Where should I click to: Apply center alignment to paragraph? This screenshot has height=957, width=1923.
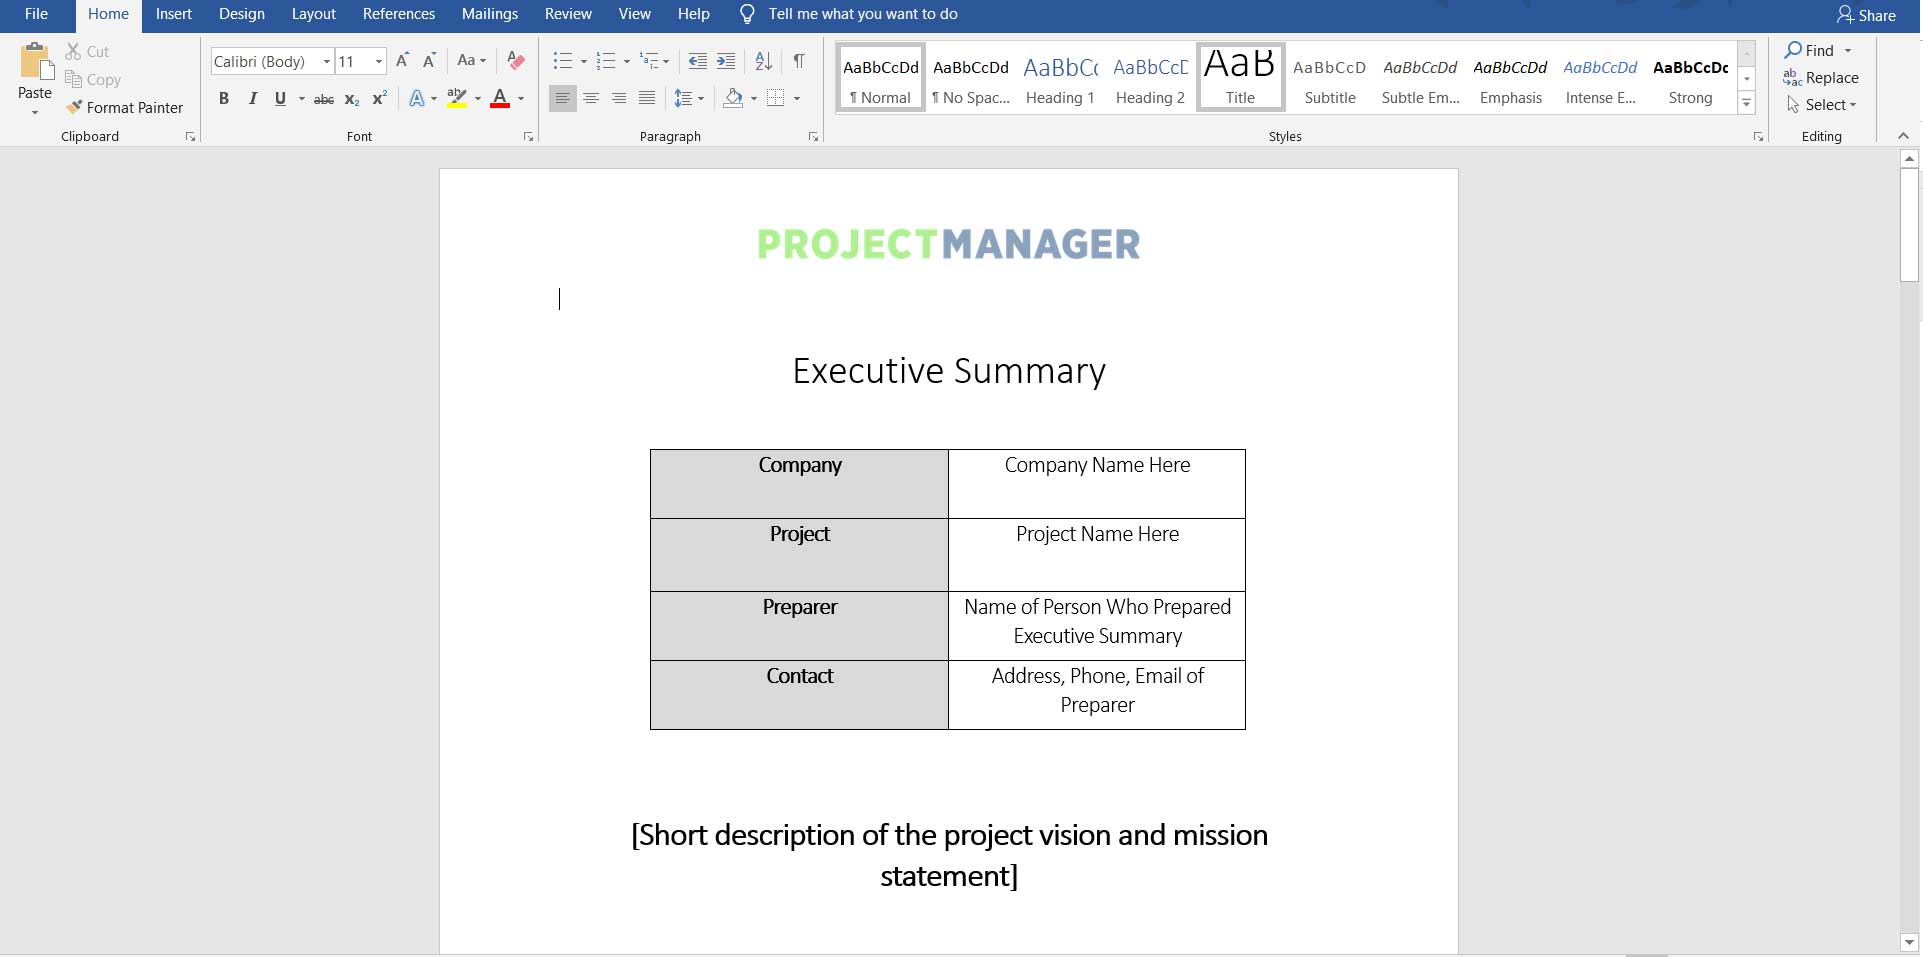click(591, 98)
